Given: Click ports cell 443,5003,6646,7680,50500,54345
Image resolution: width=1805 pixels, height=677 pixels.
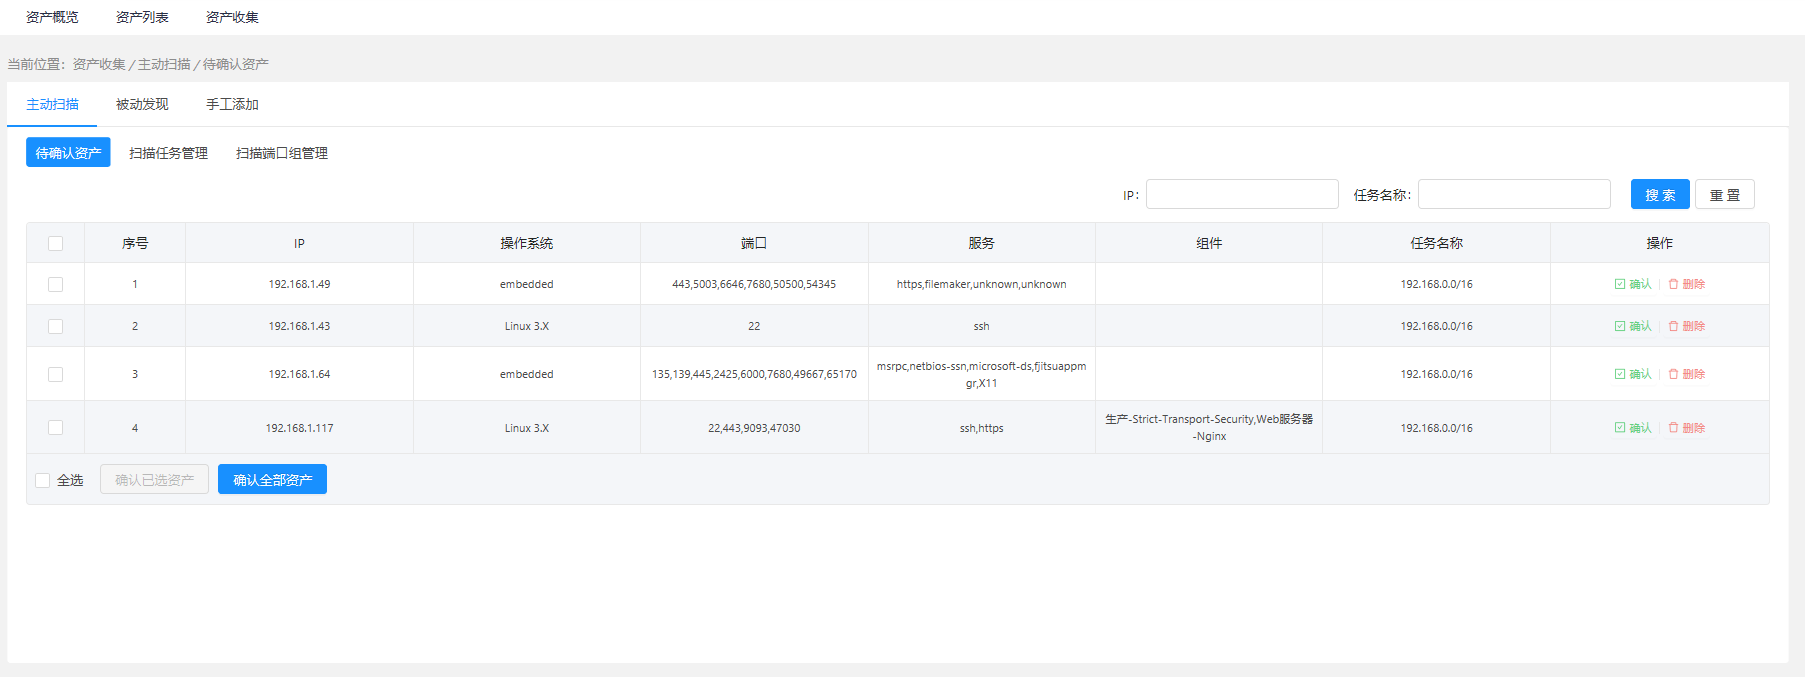Looking at the screenshot, I should coord(754,284).
